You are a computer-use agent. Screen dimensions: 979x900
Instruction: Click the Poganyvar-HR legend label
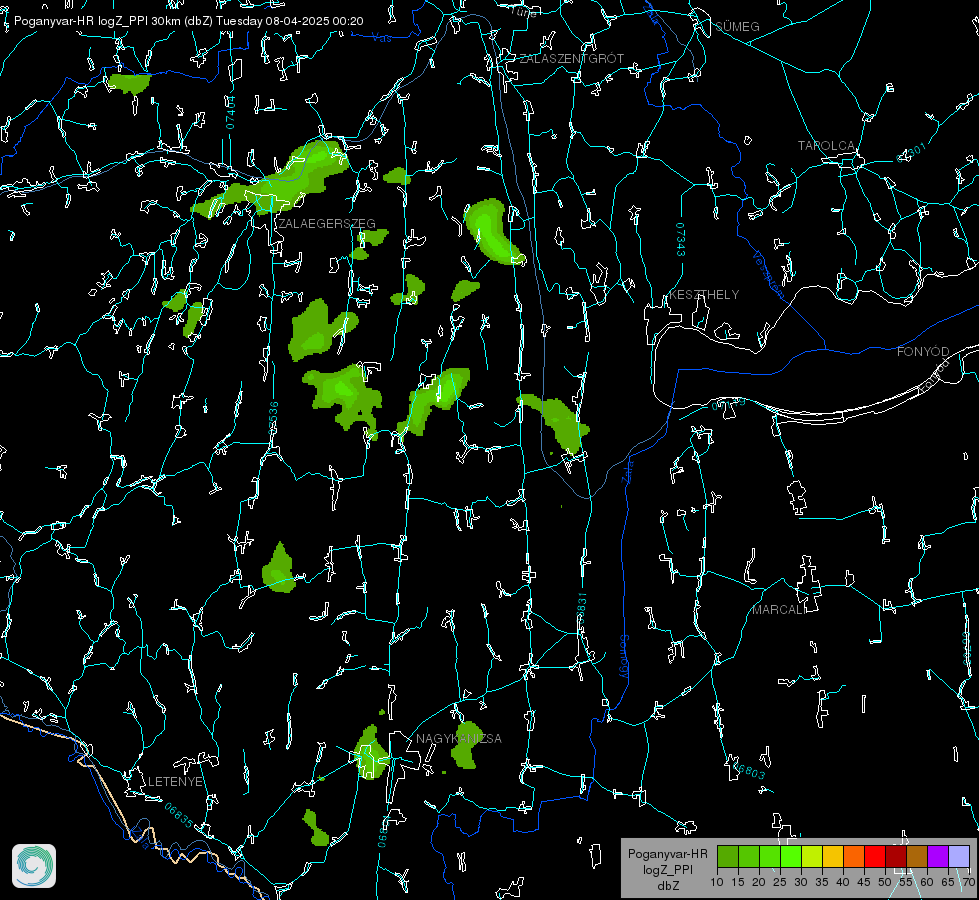coord(667,854)
